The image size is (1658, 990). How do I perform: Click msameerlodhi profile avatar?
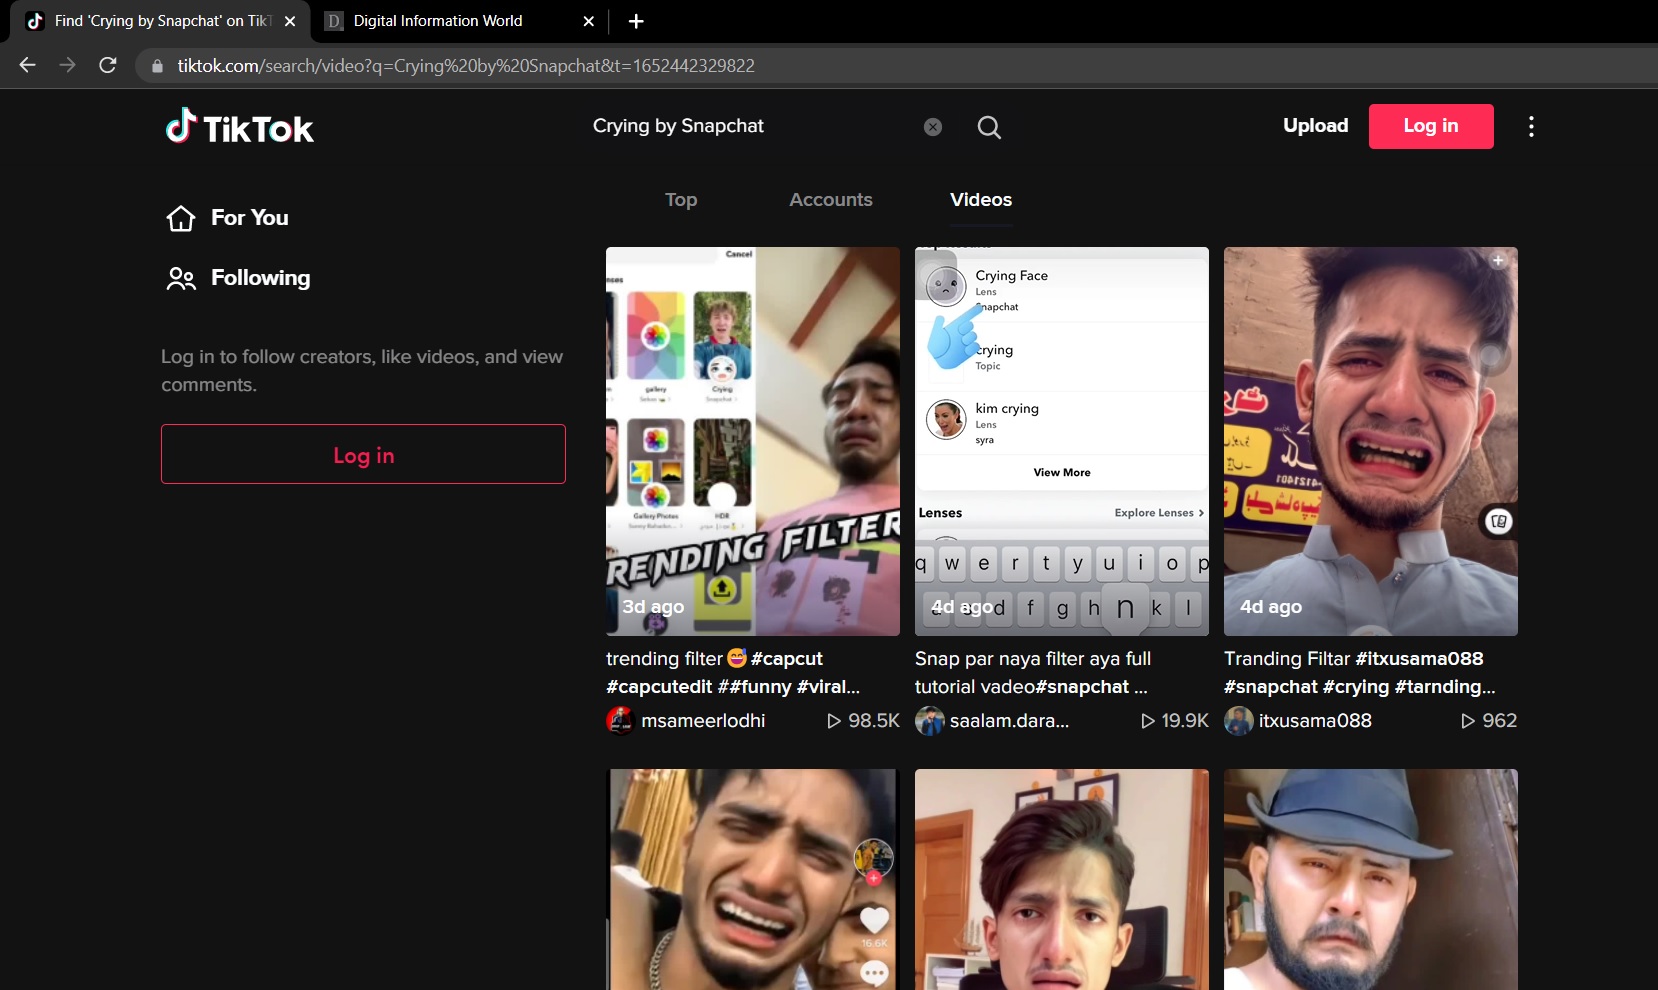point(620,721)
